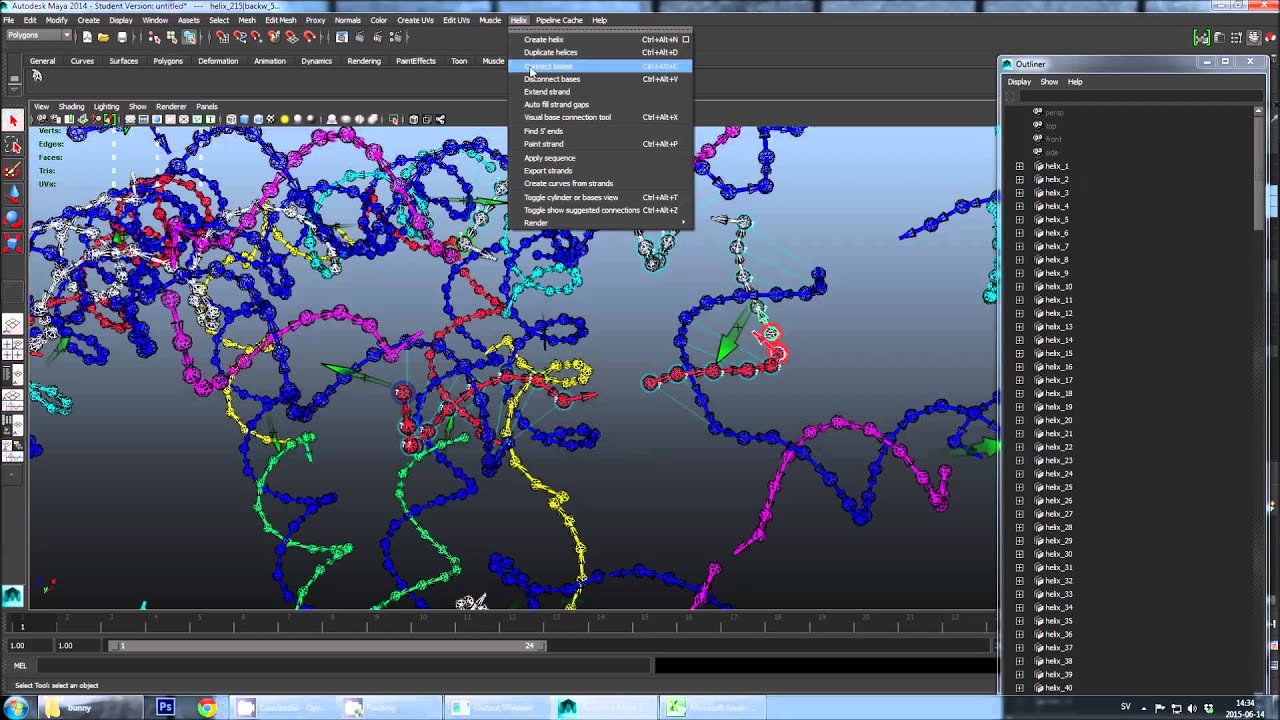Click the MEL command line input
The width and height of the screenshot is (1280, 720).
tap(345, 665)
